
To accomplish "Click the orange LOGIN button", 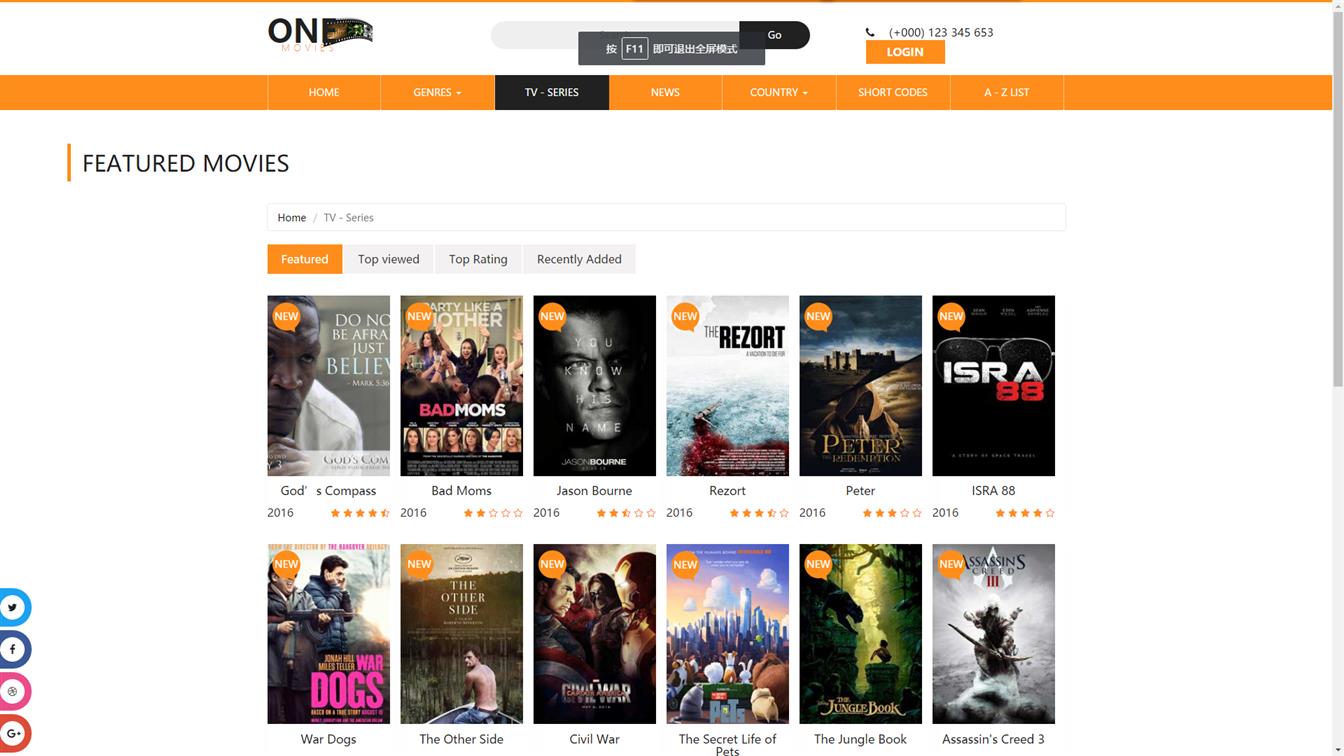I will point(905,52).
